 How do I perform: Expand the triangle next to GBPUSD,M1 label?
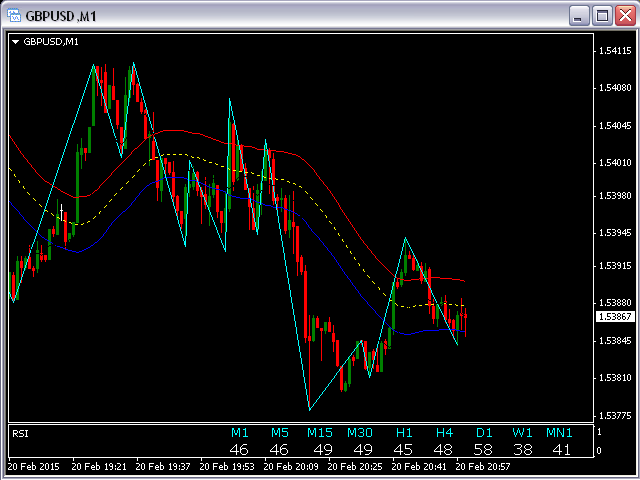tap(15, 42)
